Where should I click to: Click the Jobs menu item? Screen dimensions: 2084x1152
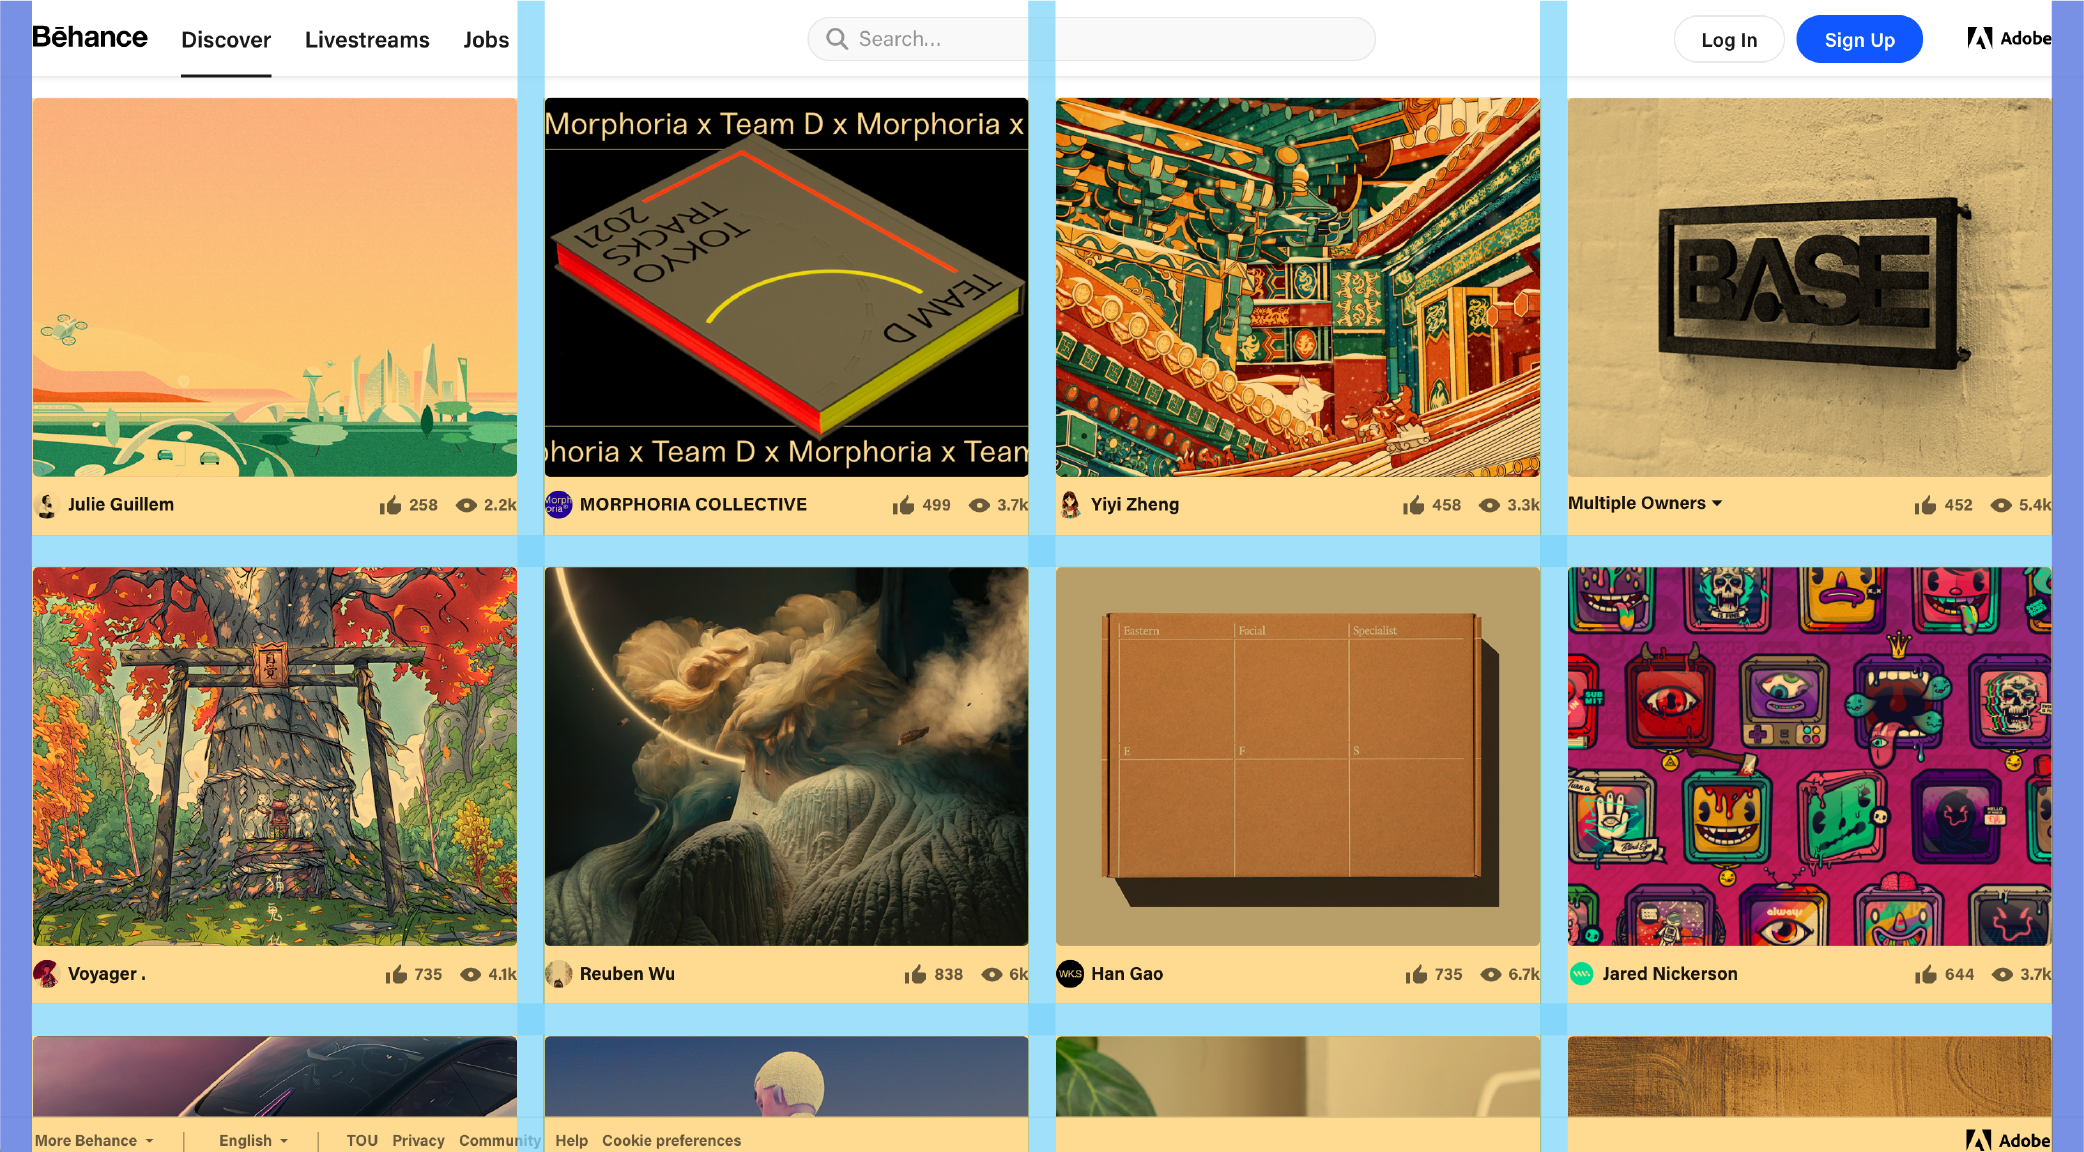pos(487,38)
